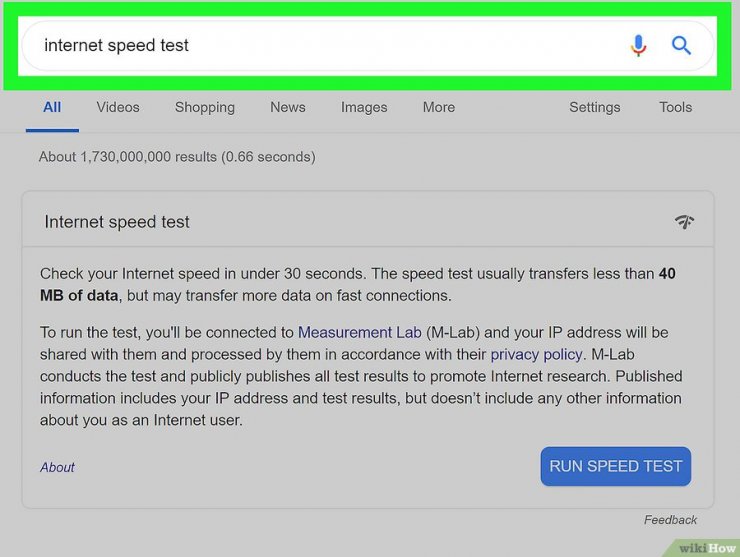
Task: Switch to the Videos tab
Action: pyautogui.click(x=118, y=107)
